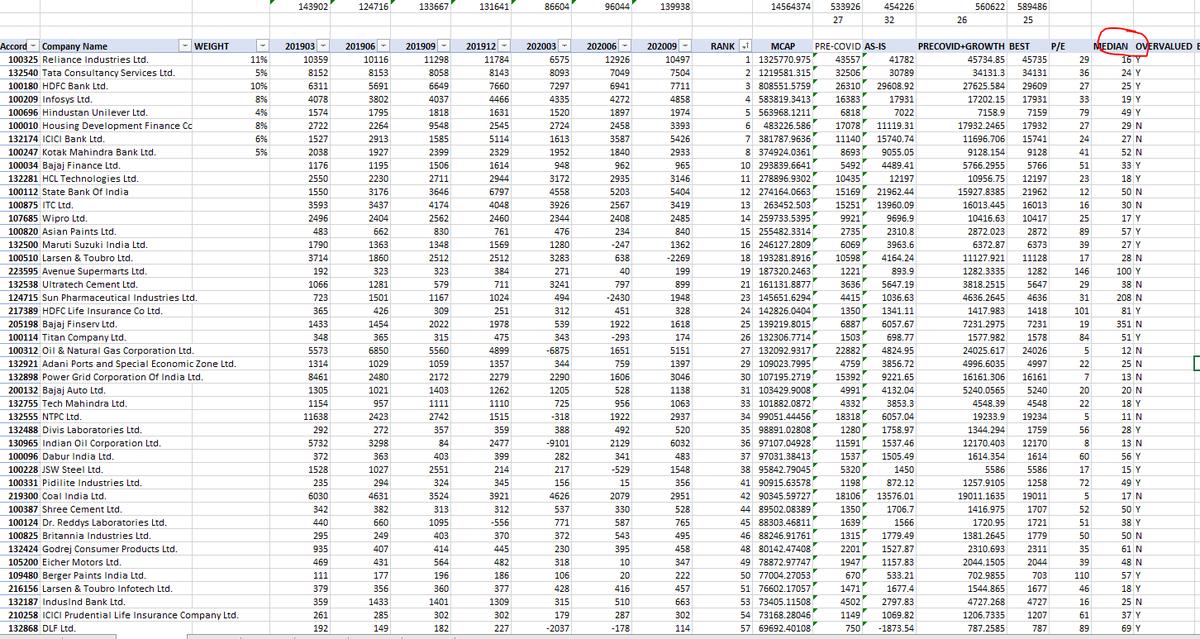Viewport: 1200px width, 639px height.
Task: Select the 143902 total above 201903
Action: click(x=301, y=6)
